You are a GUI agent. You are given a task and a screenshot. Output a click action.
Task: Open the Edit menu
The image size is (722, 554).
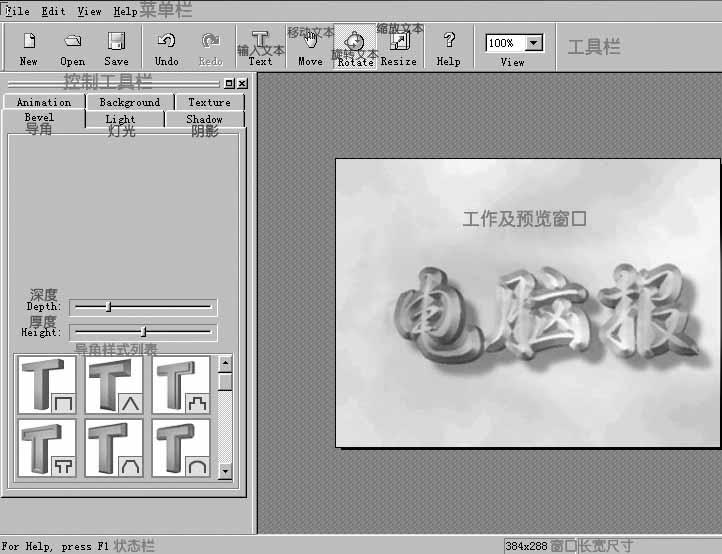pos(53,12)
